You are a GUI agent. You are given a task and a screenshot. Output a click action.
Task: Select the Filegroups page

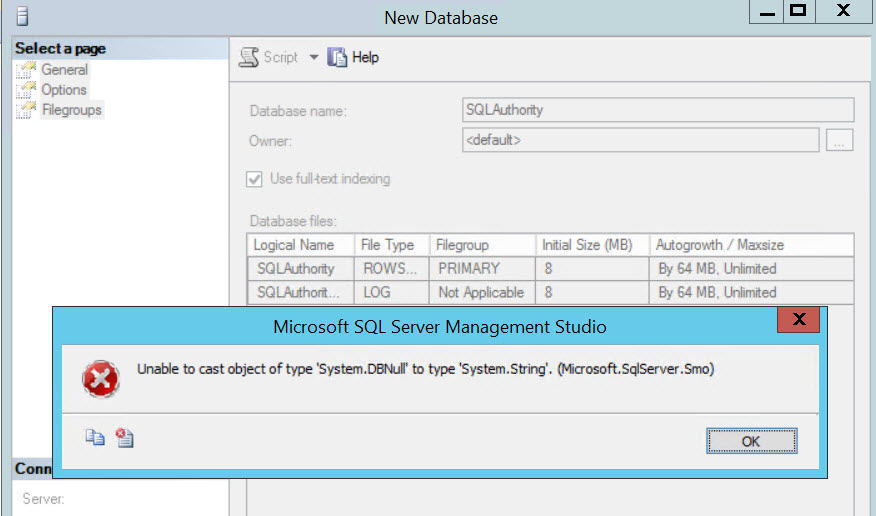point(72,110)
